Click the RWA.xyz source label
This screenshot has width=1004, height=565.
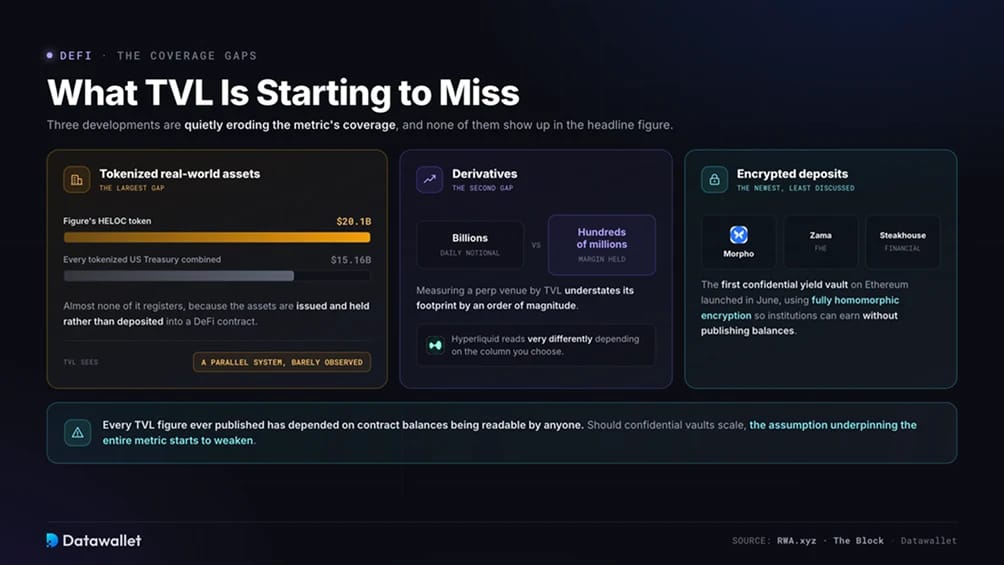coord(797,541)
